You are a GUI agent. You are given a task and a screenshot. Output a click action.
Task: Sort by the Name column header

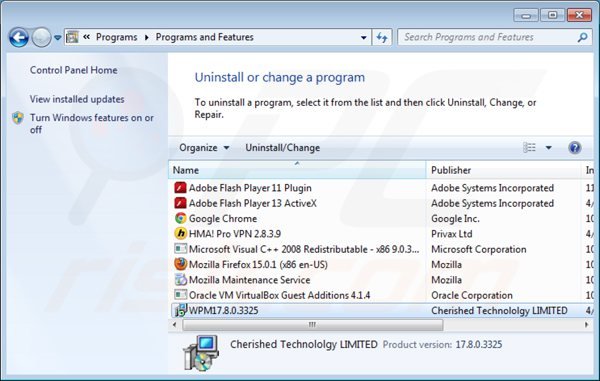(x=297, y=170)
